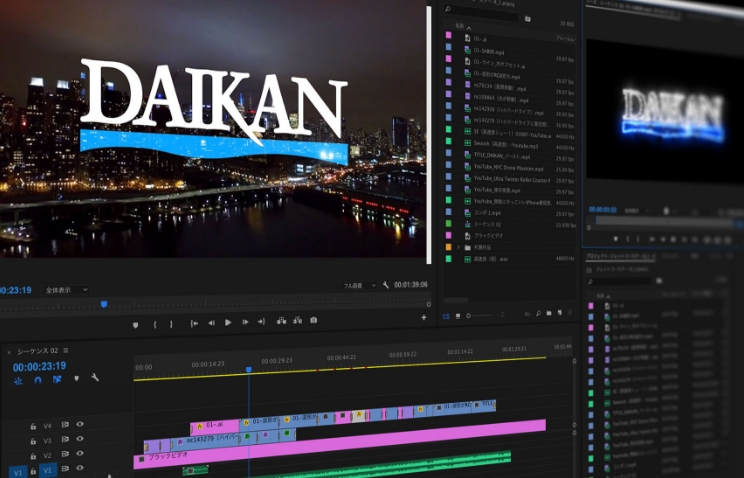Viewport: 744px width, 478px height.
Task: Select the ブラックビデオ clip on track V2
Action: click(340, 443)
